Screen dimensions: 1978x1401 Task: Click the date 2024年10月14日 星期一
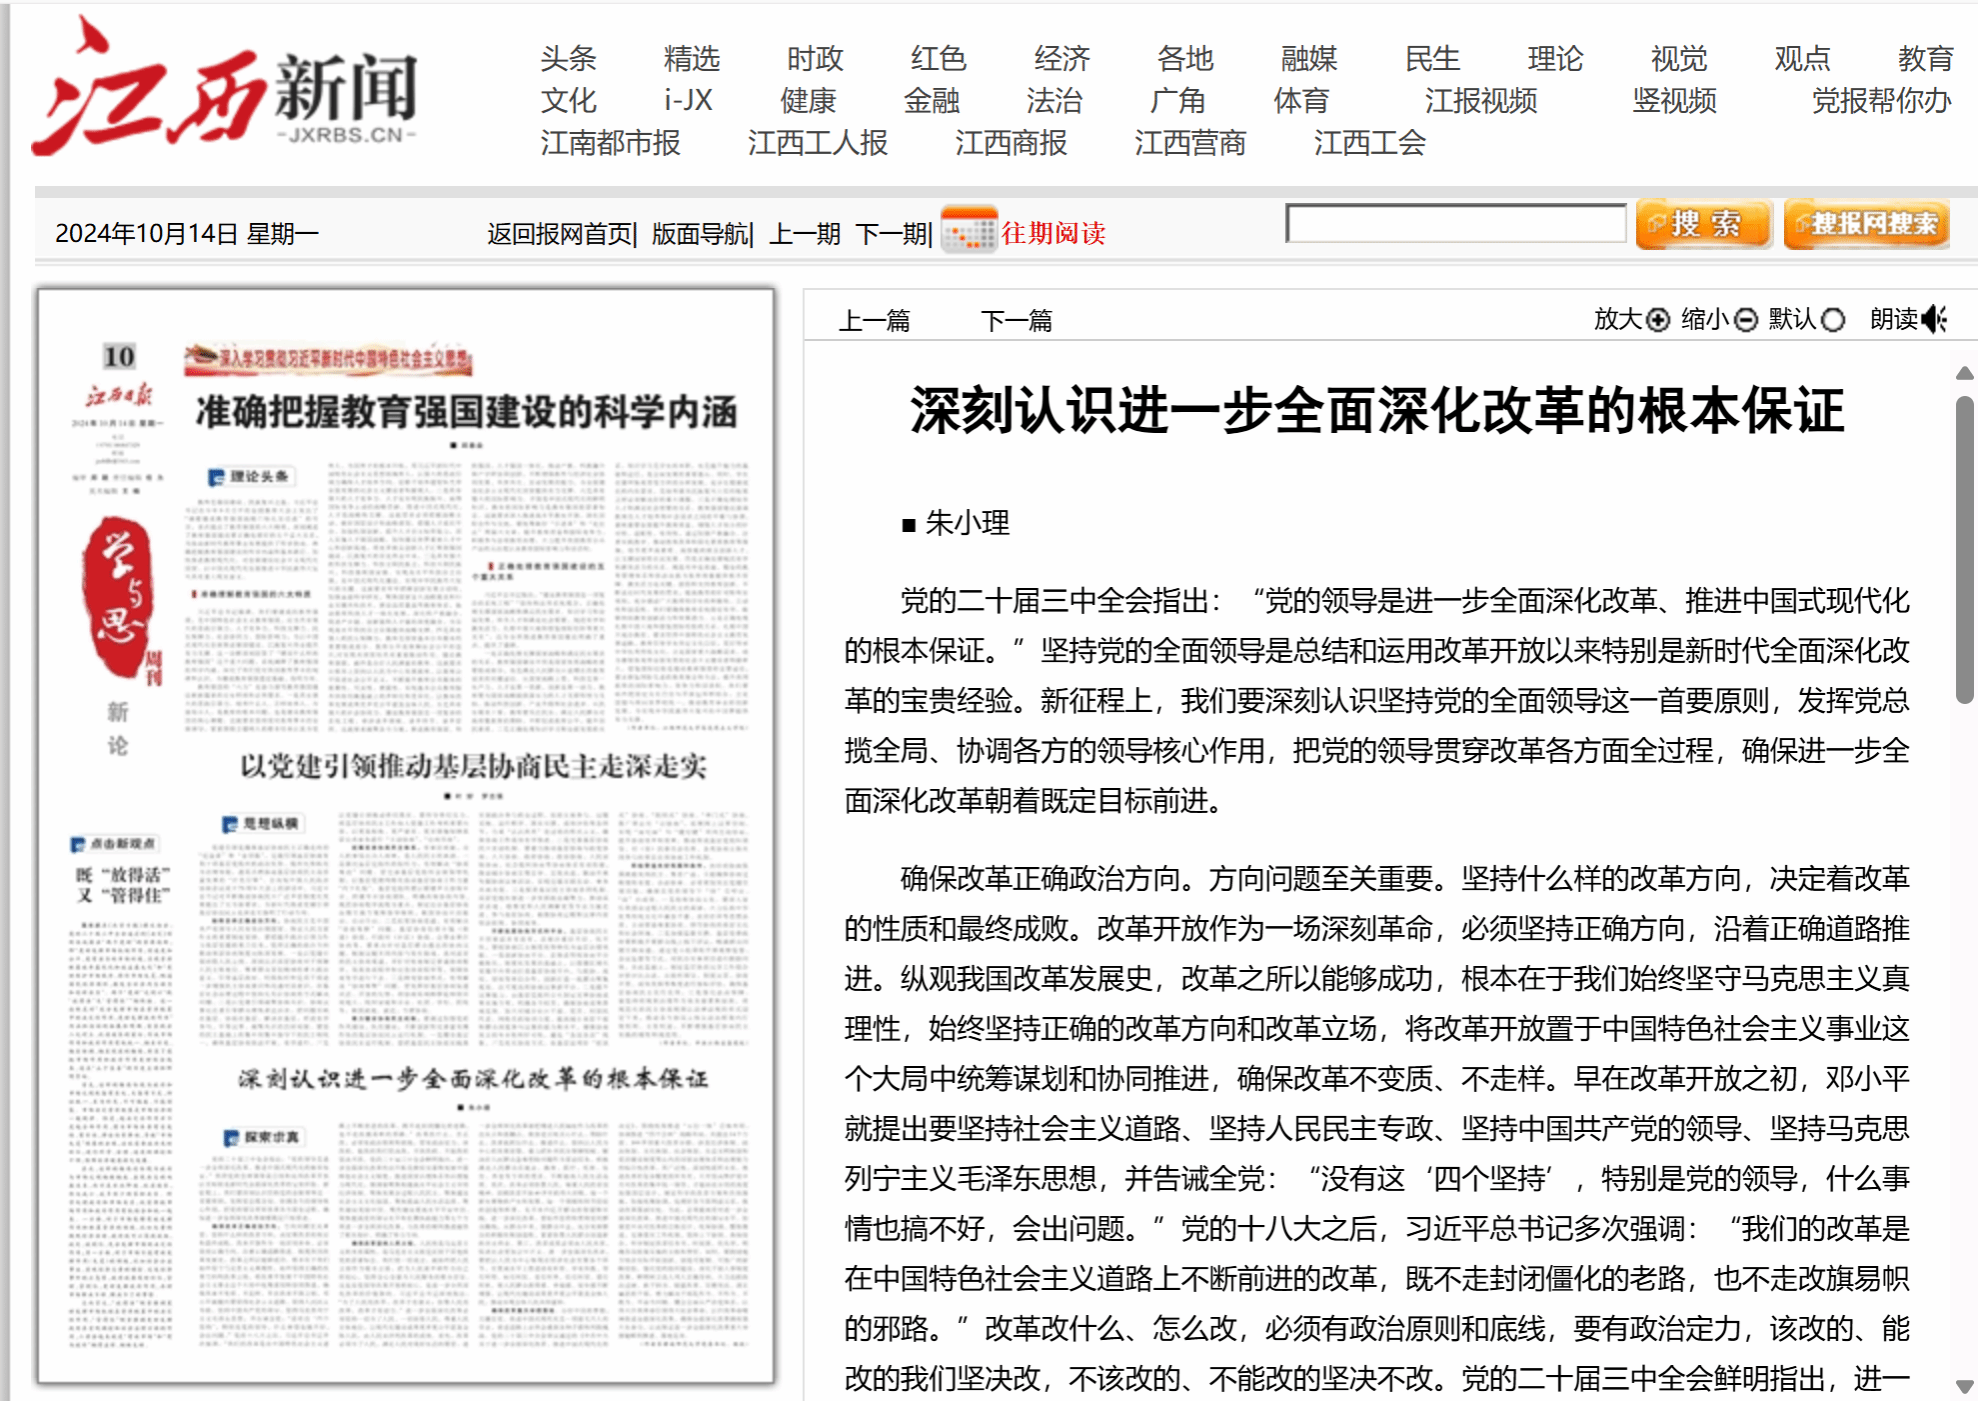coord(187,233)
